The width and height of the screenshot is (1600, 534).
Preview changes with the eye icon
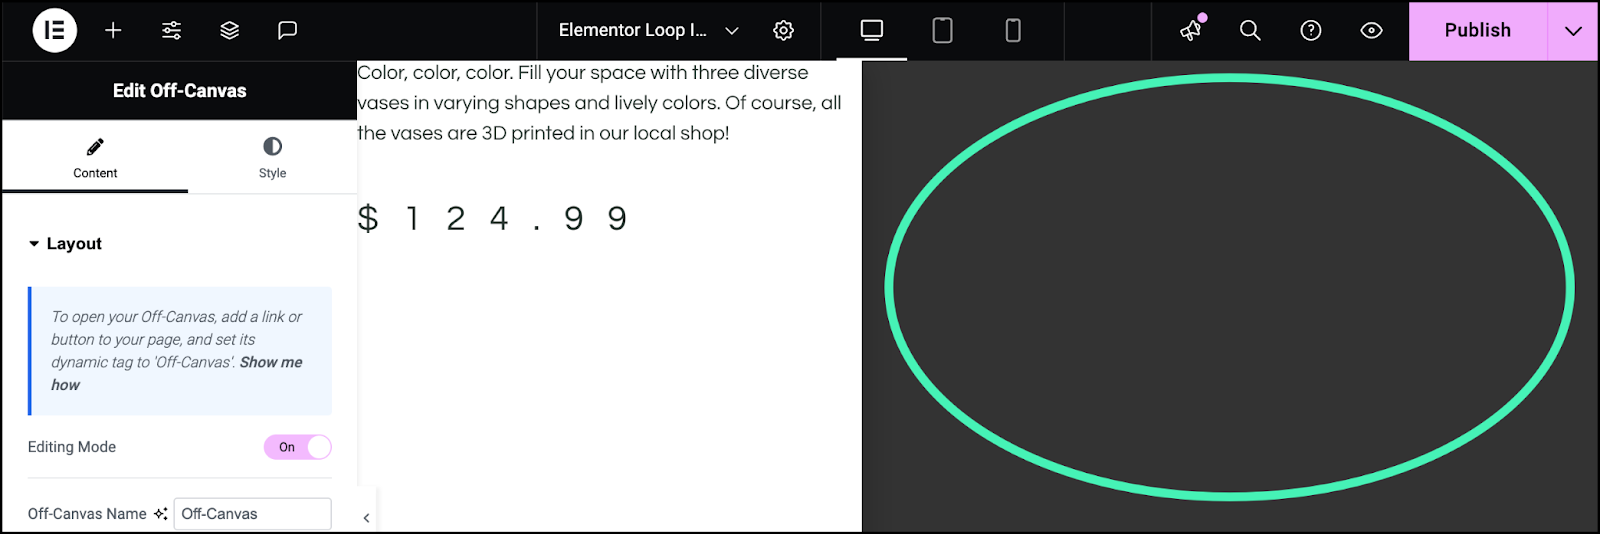click(x=1371, y=30)
